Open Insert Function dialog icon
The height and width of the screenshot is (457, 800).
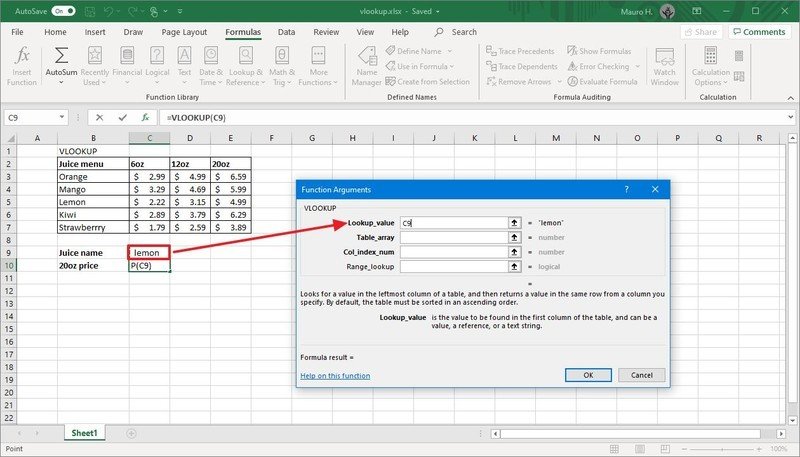point(21,66)
